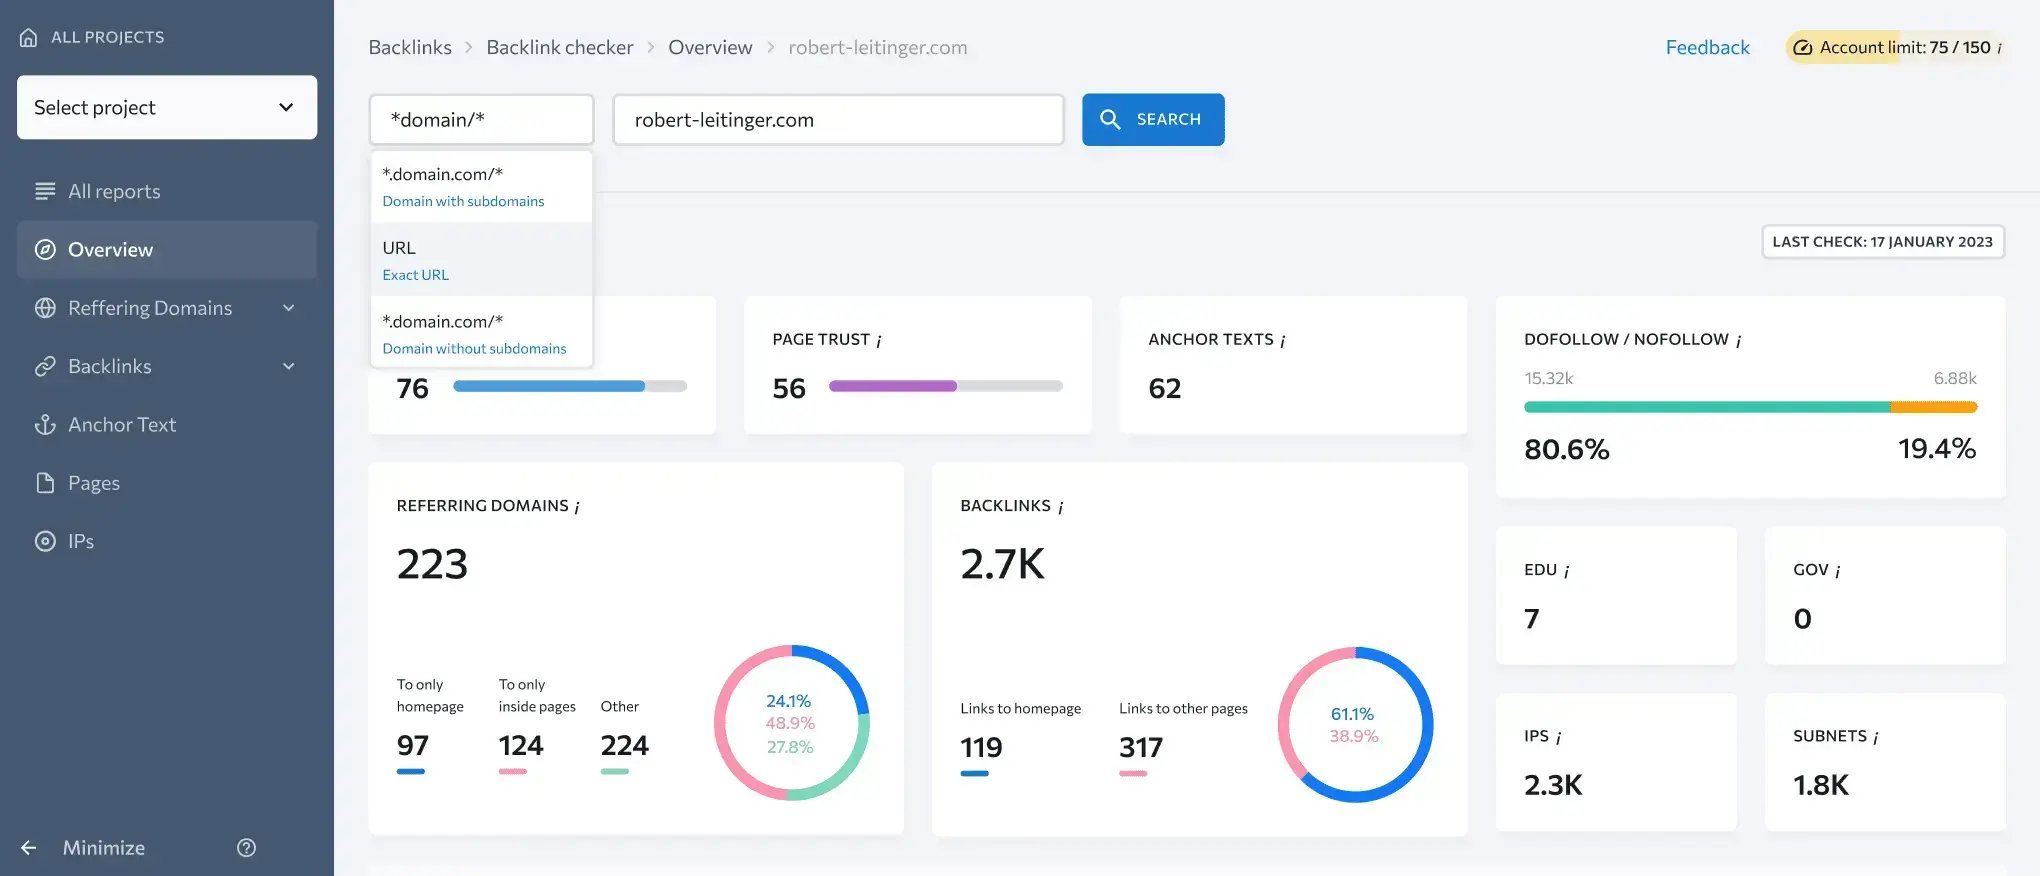Click the info icon next to Page Trust
This screenshot has height=876, width=2040.
point(879,341)
